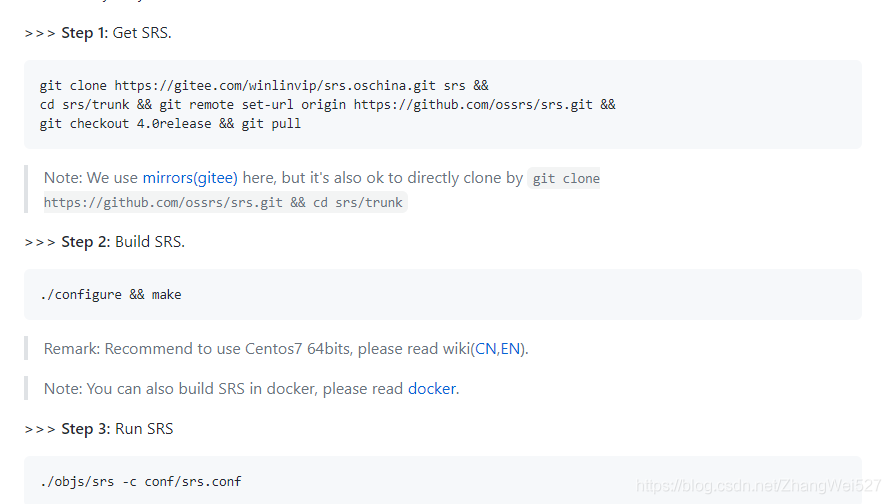This screenshot has width=891, height=504.
Task: Click the Step 3: Run SRS heading
Action: click(117, 429)
